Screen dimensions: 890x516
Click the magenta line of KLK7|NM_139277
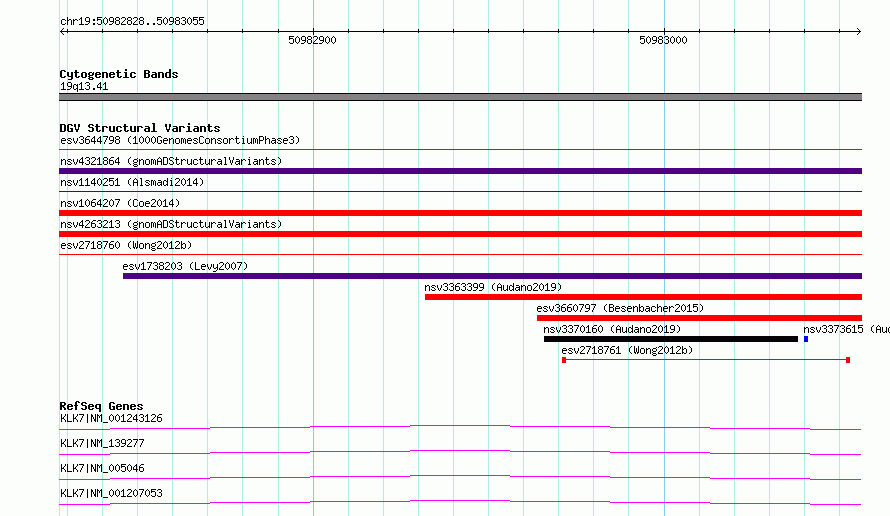point(460,452)
